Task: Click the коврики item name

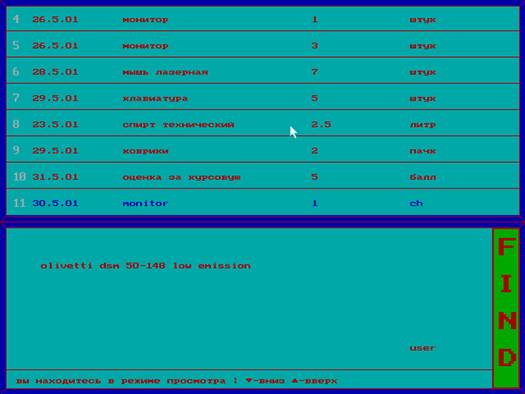Action: [145, 151]
